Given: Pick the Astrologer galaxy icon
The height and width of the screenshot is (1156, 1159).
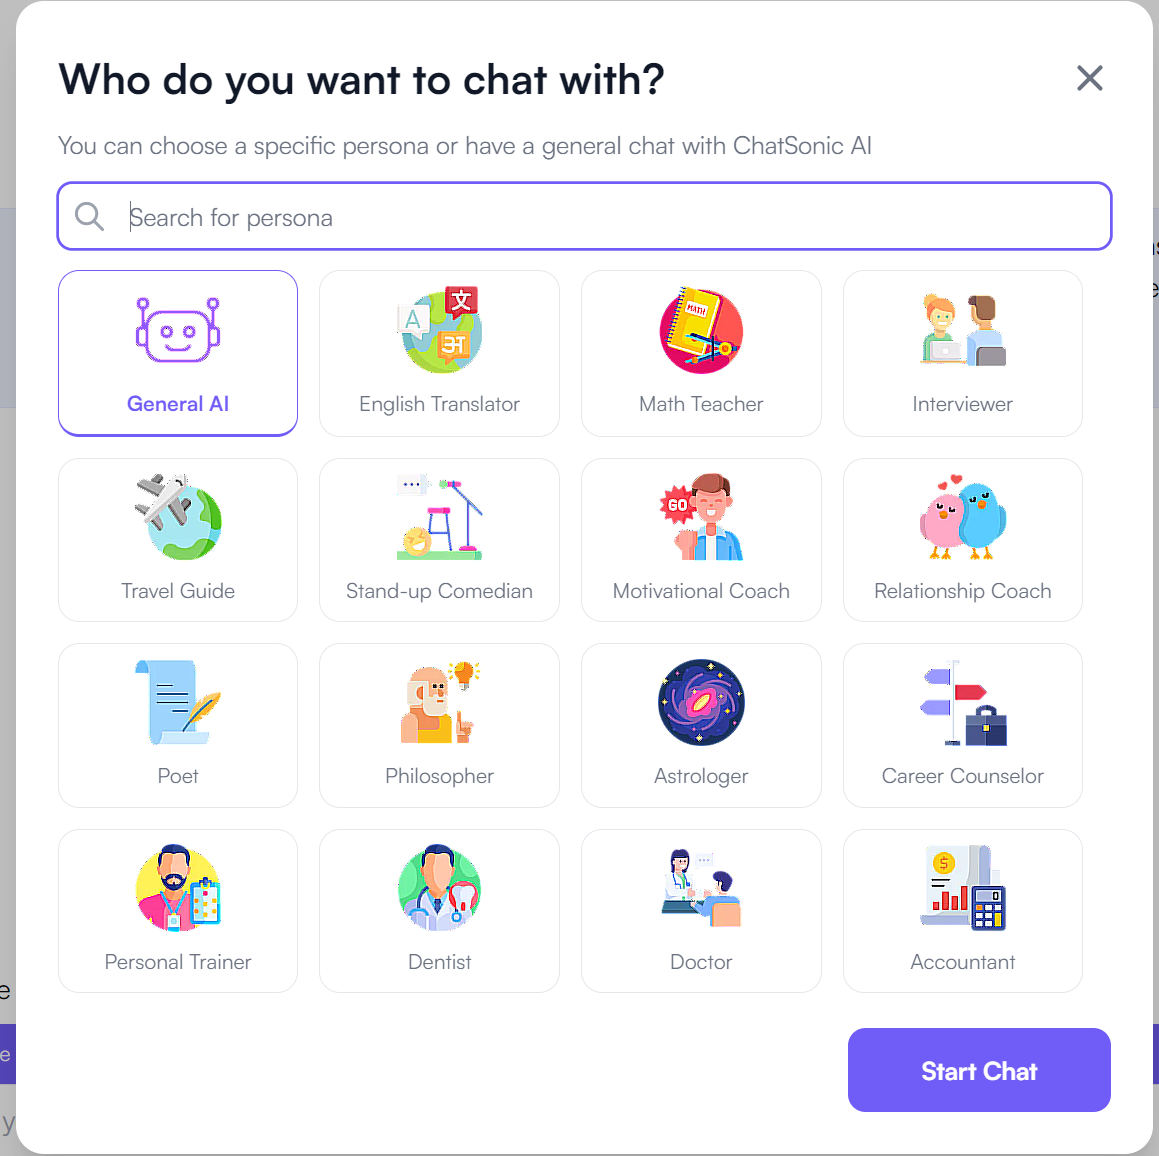Looking at the screenshot, I should pyautogui.click(x=701, y=702).
